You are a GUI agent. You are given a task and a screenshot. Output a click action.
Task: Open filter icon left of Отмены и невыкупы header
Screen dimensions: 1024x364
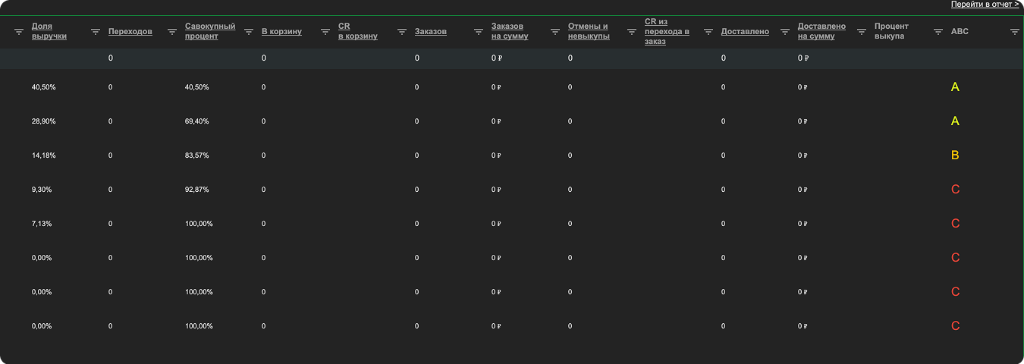click(x=555, y=31)
